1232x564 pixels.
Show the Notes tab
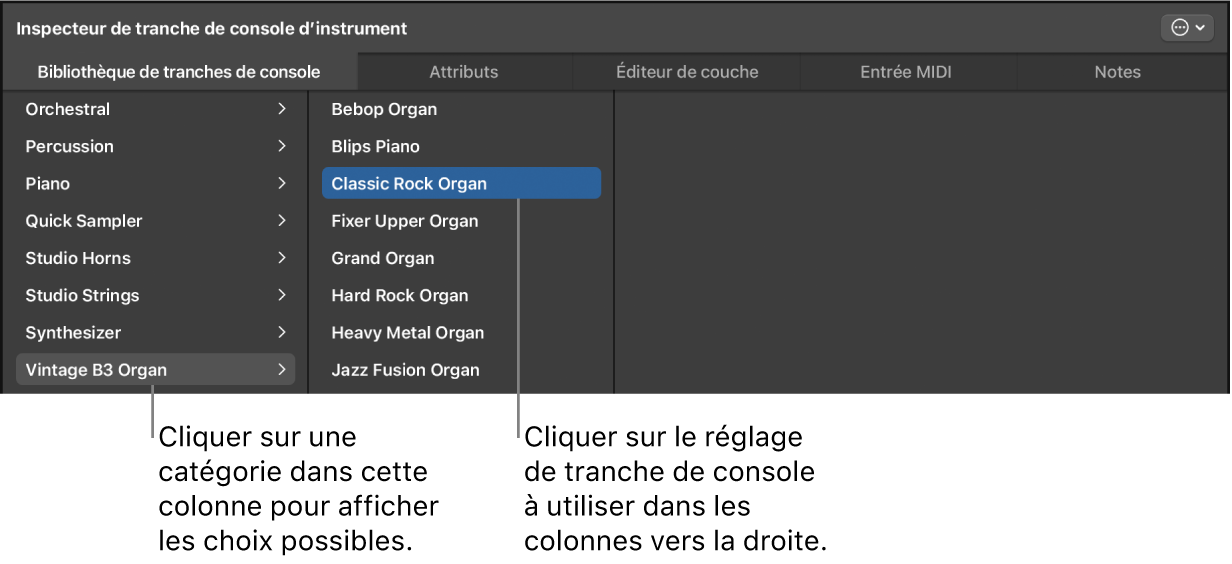[x=1117, y=72]
